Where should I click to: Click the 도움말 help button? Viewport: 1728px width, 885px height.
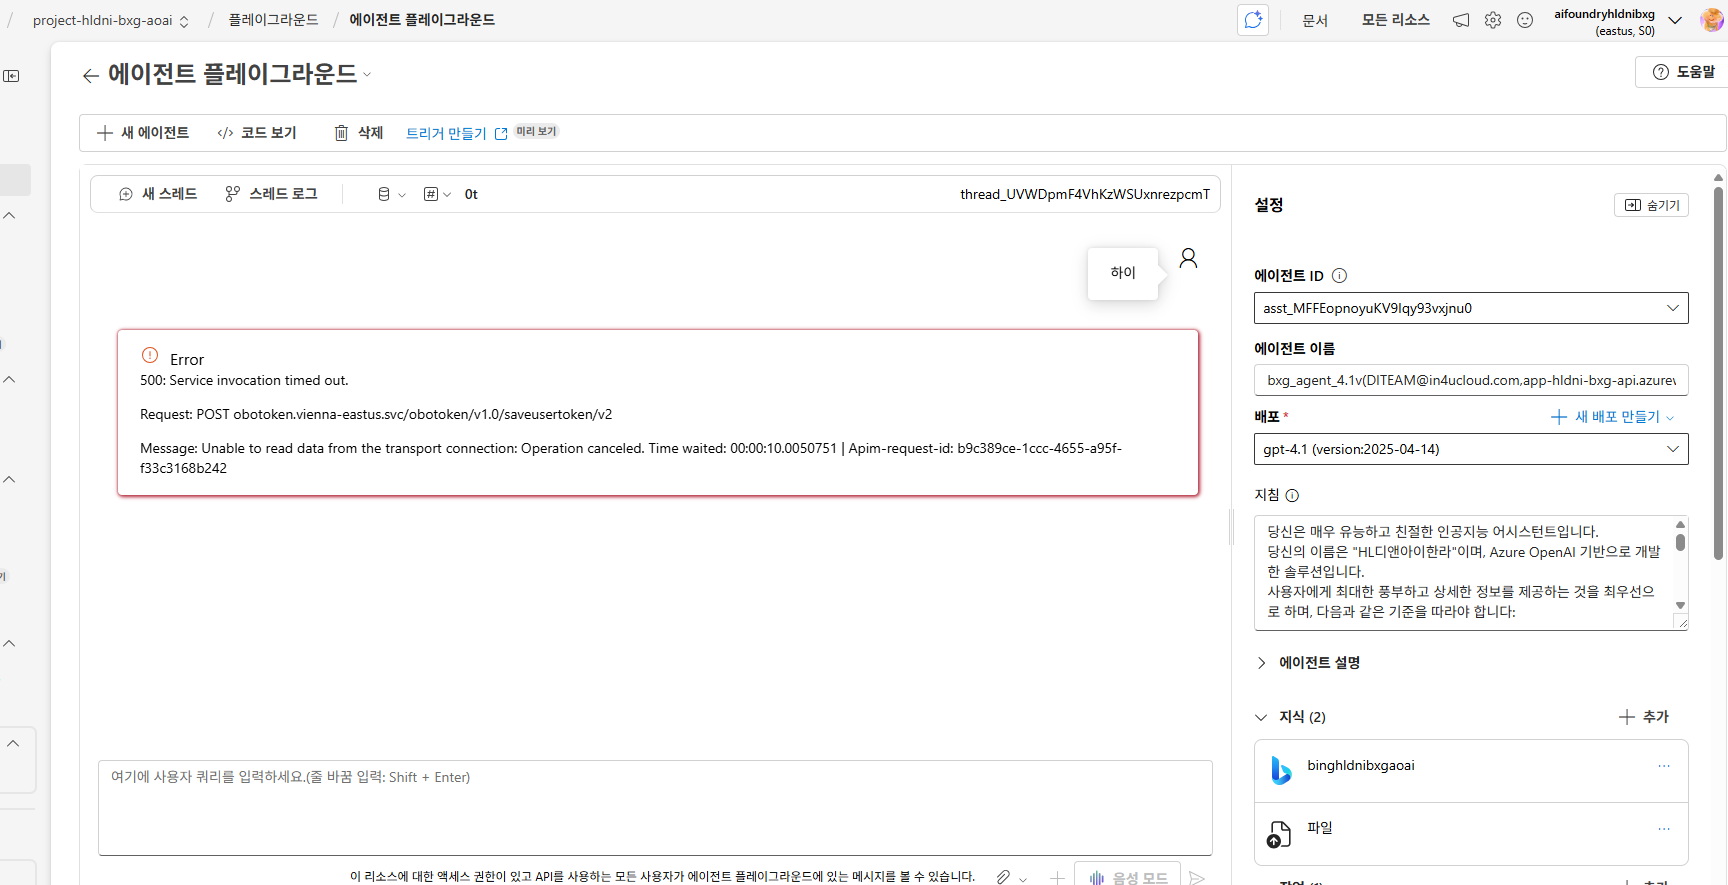pyautogui.click(x=1684, y=72)
